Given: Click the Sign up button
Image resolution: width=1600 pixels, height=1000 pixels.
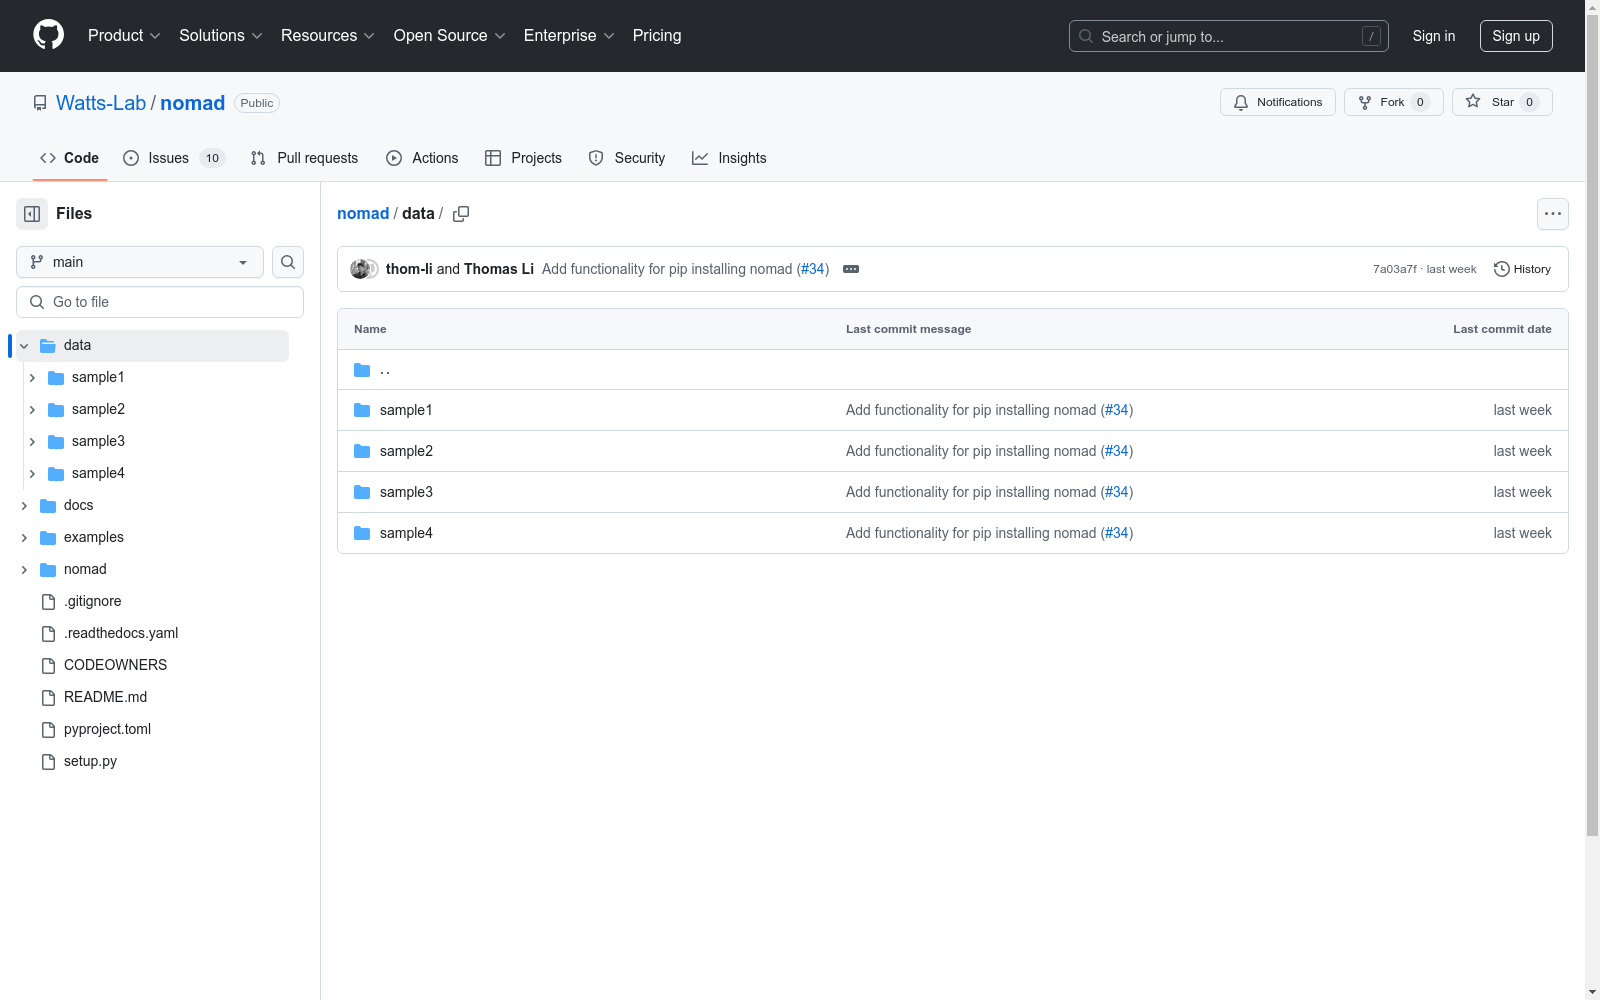Looking at the screenshot, I should point(1516,36).
